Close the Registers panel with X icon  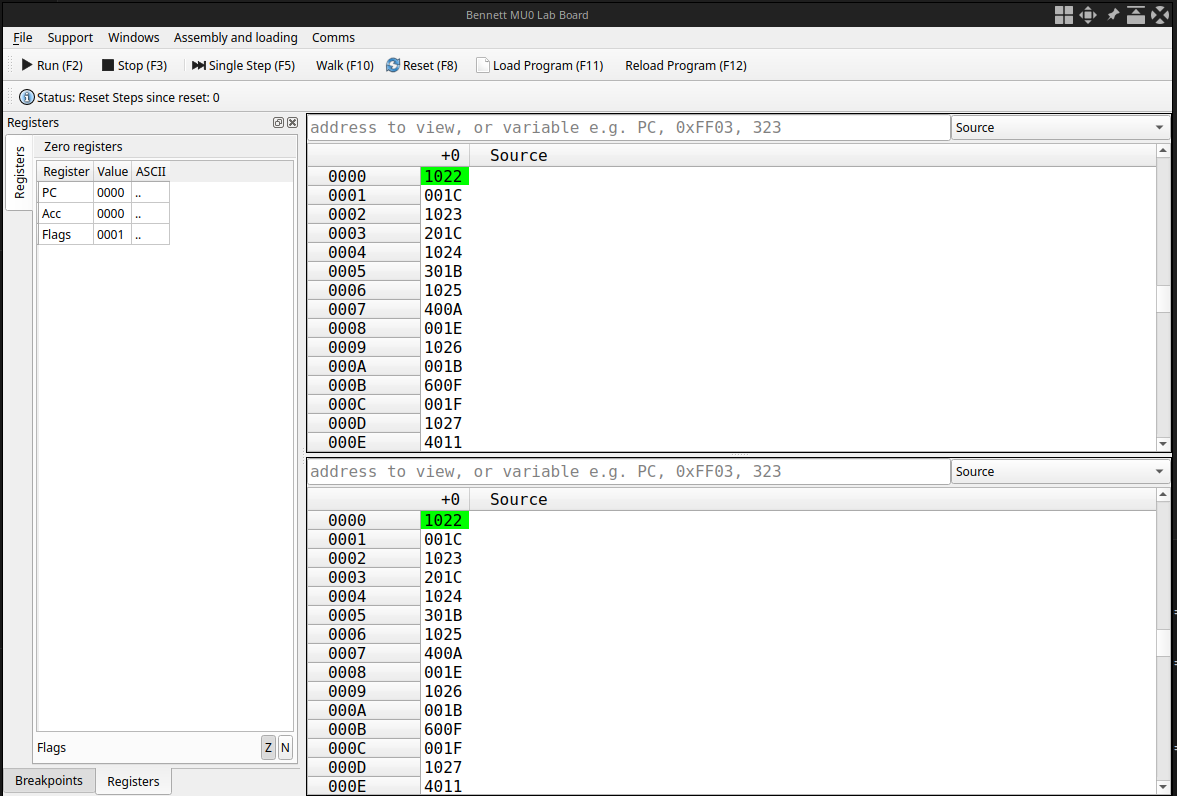[x=292, y=122]
